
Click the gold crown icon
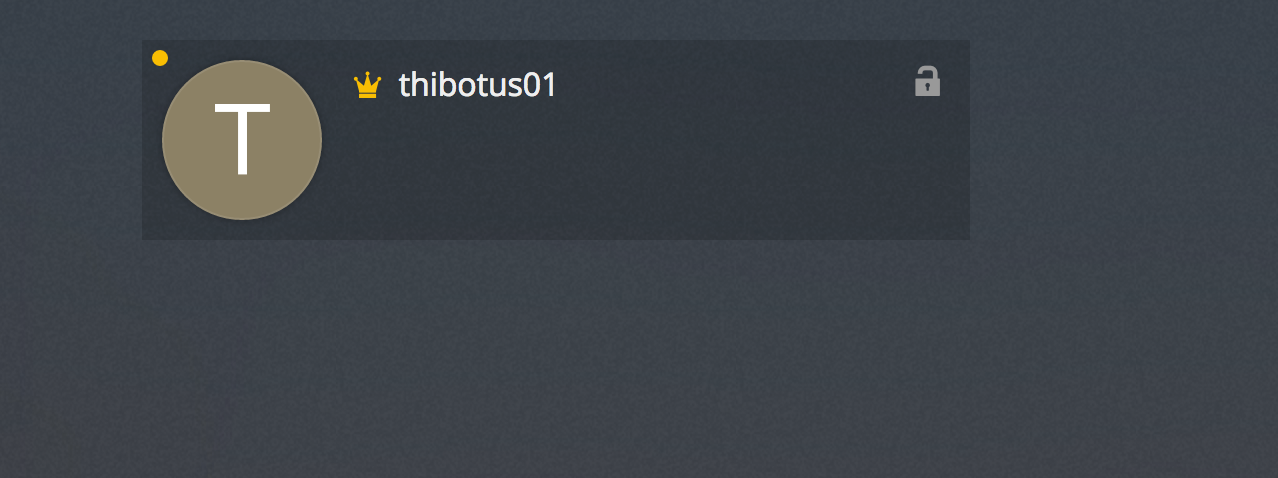(x=367, y=86)
